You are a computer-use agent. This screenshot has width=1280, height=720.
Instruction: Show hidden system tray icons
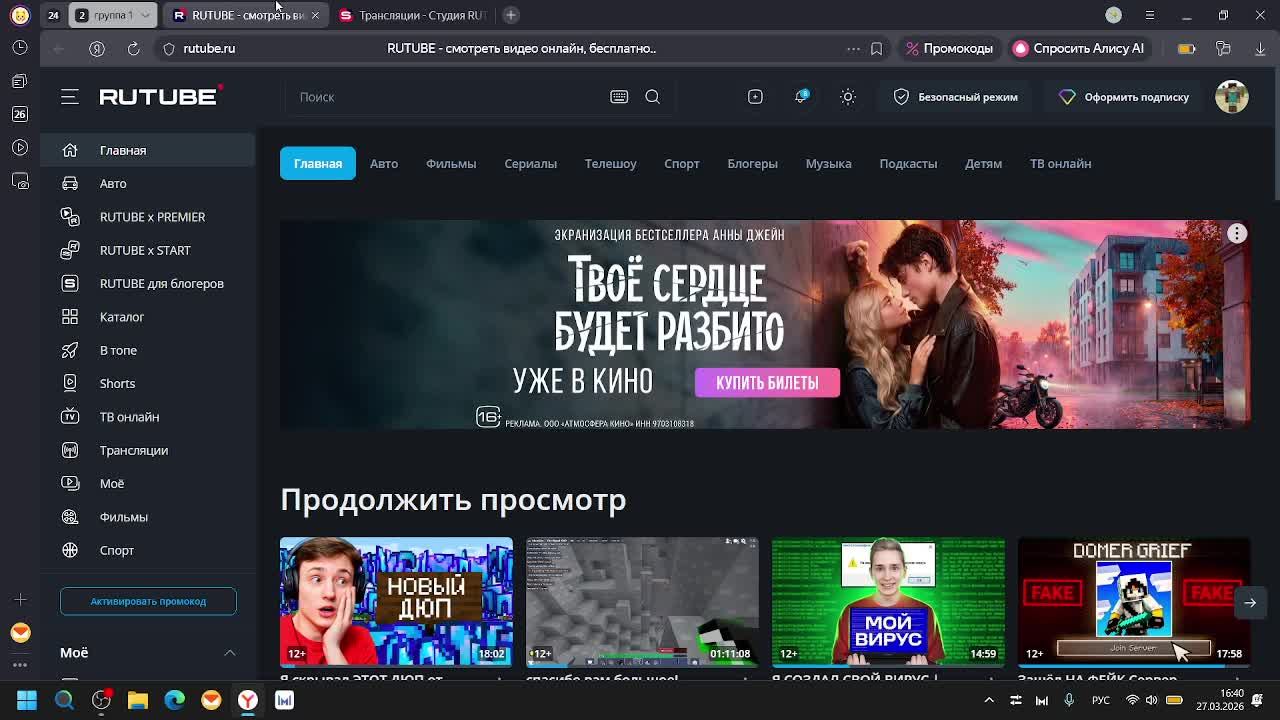click(x=989, y=700)
